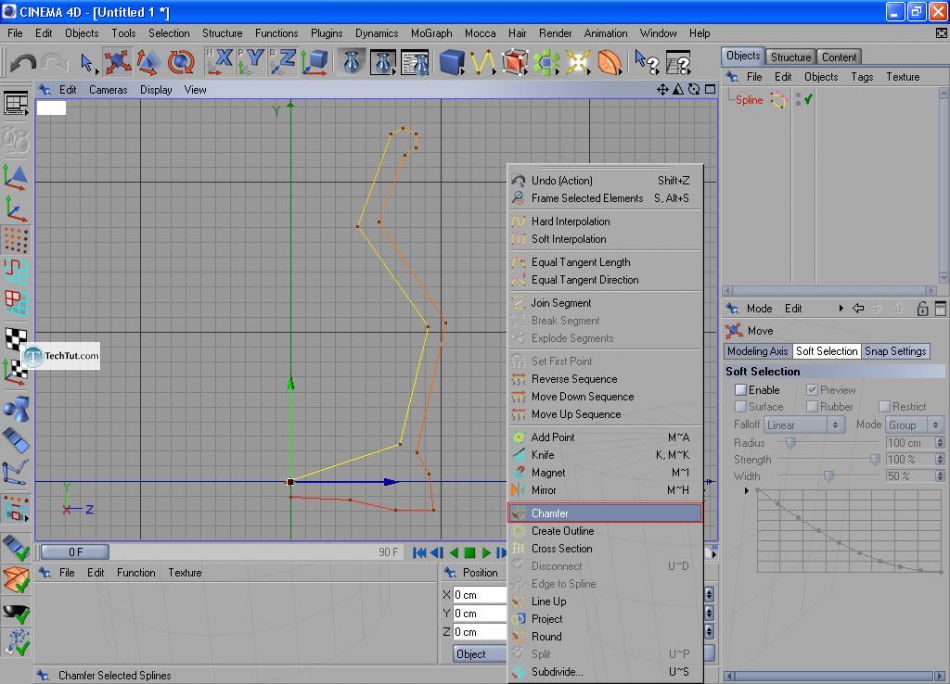This screenshot has height=684, width=950.
Task: Jump to the start of the animation
Action: click(419, 553)
